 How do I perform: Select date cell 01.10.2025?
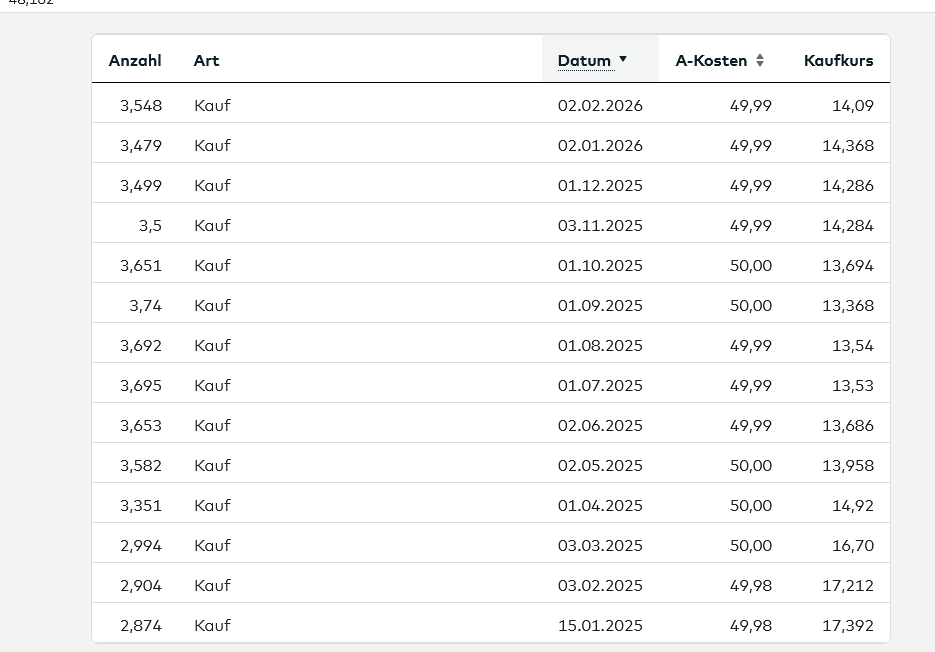coord(600,265)
